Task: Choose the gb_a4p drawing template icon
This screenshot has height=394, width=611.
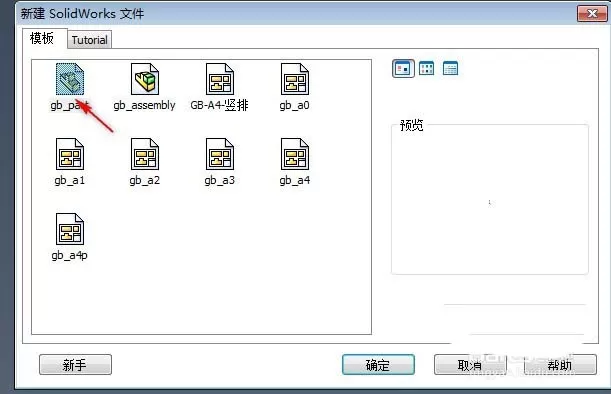Action: pos(70,229)
